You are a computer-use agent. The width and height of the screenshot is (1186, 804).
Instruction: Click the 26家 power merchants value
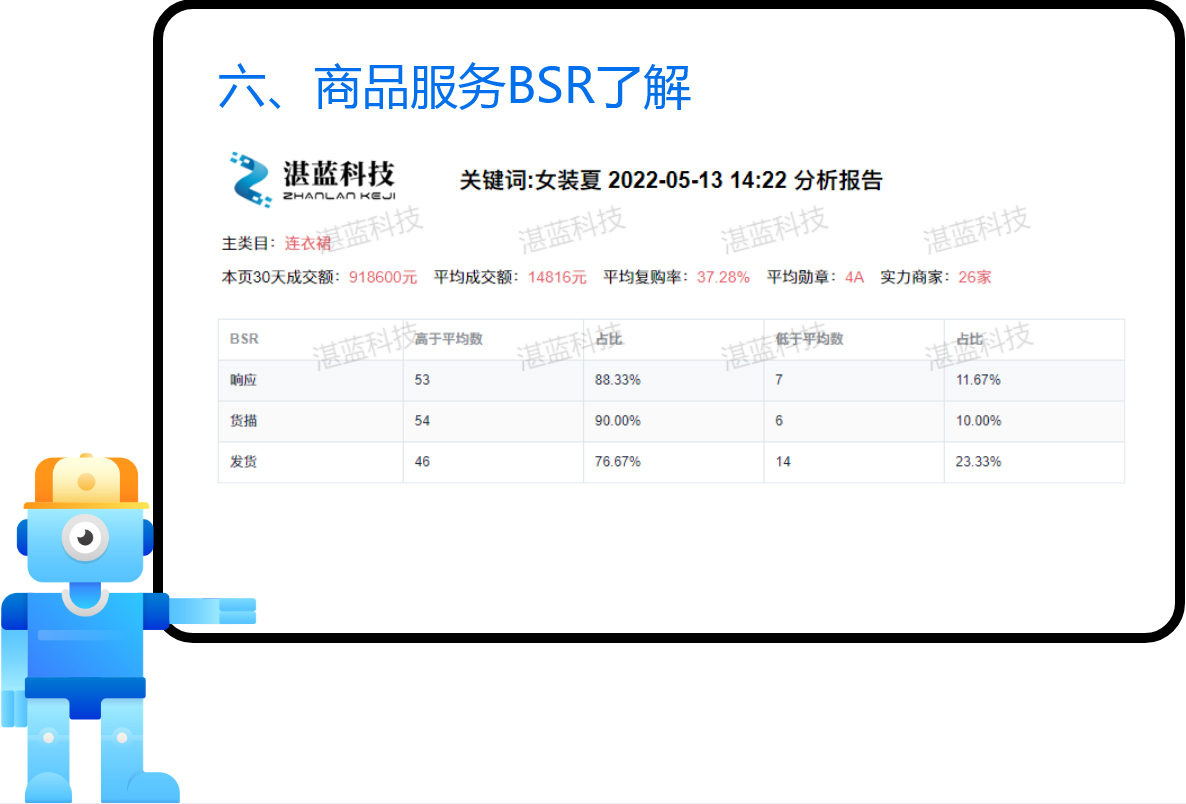point(975,277)
